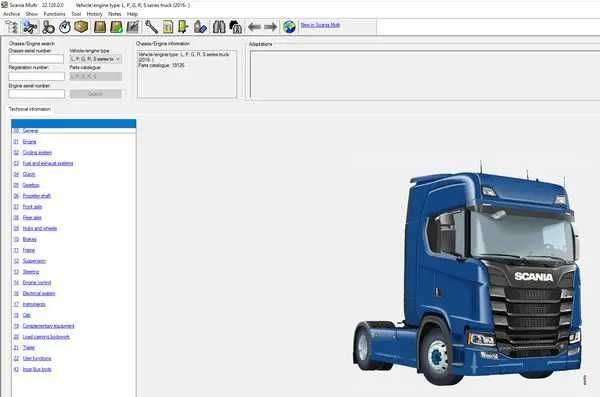Click the oil bottle toolbar icon
600x397 pixels.
pyautogui.click(x=200, y=27)
